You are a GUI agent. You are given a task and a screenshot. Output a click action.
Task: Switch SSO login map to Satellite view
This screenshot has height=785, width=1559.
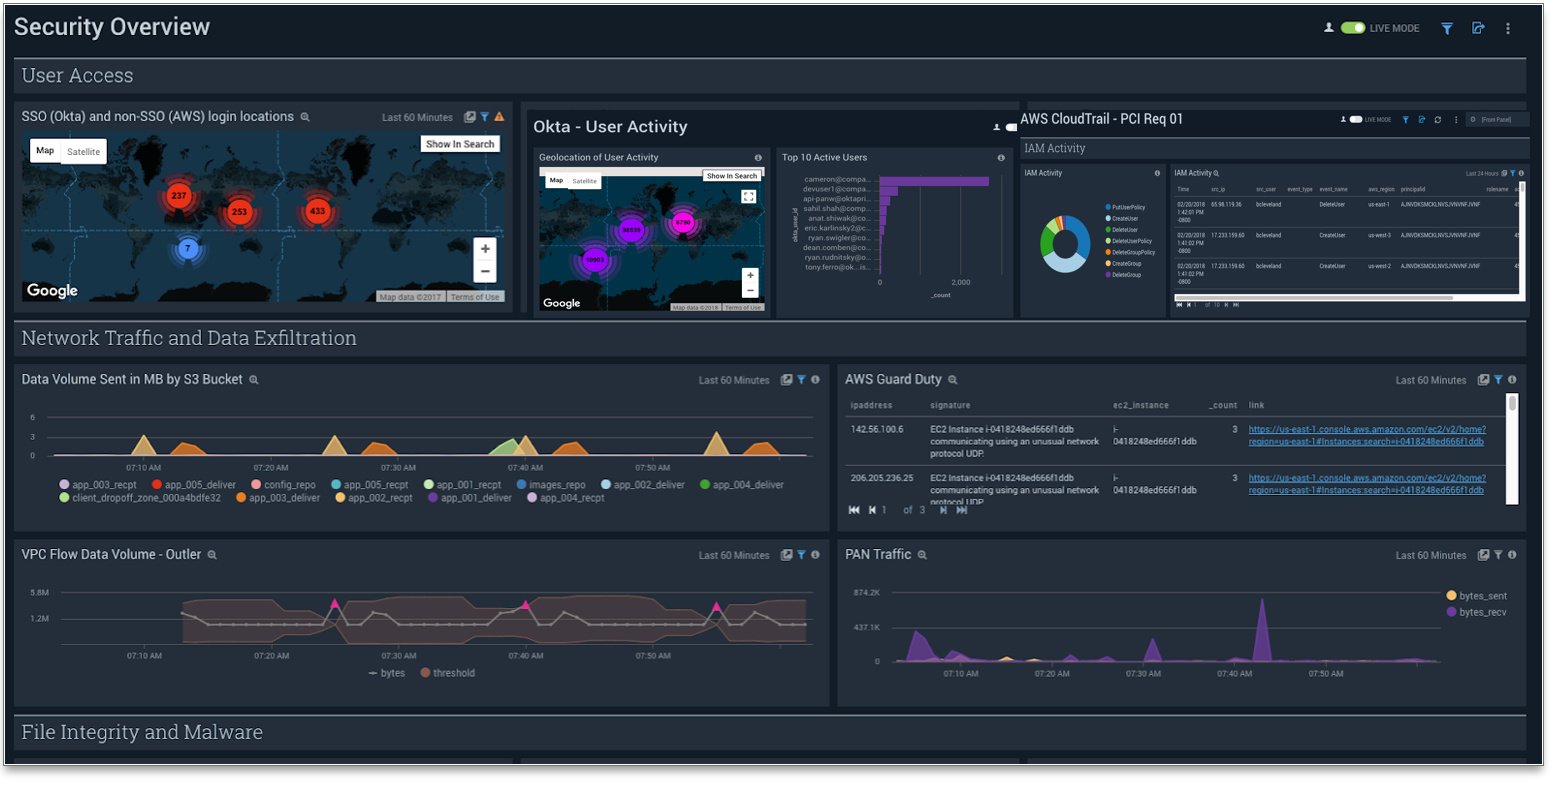[84, 152]
